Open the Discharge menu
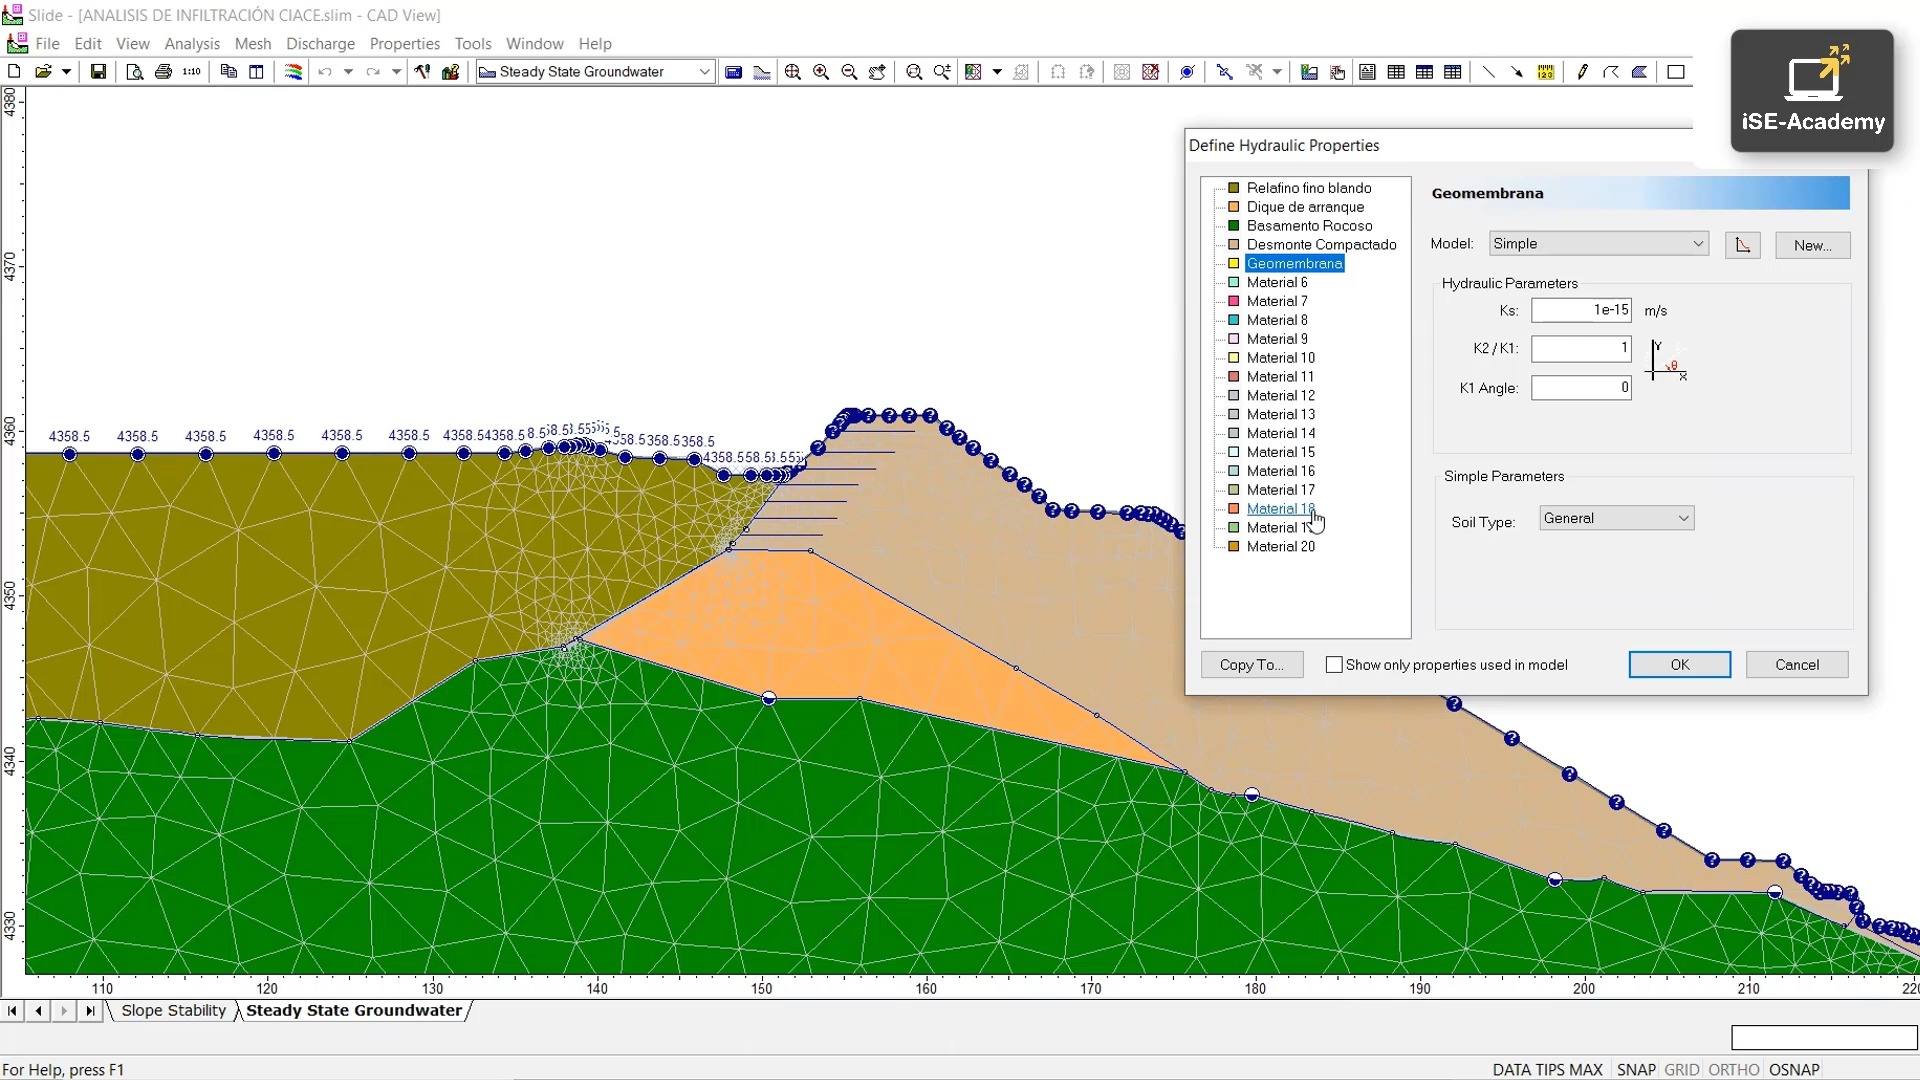The width and height of the screenshot is (1920, 1080). [320, 44]
